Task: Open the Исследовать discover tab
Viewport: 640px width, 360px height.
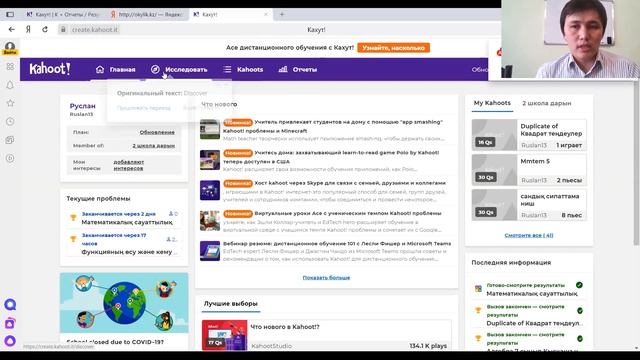Action: point(179,69)
